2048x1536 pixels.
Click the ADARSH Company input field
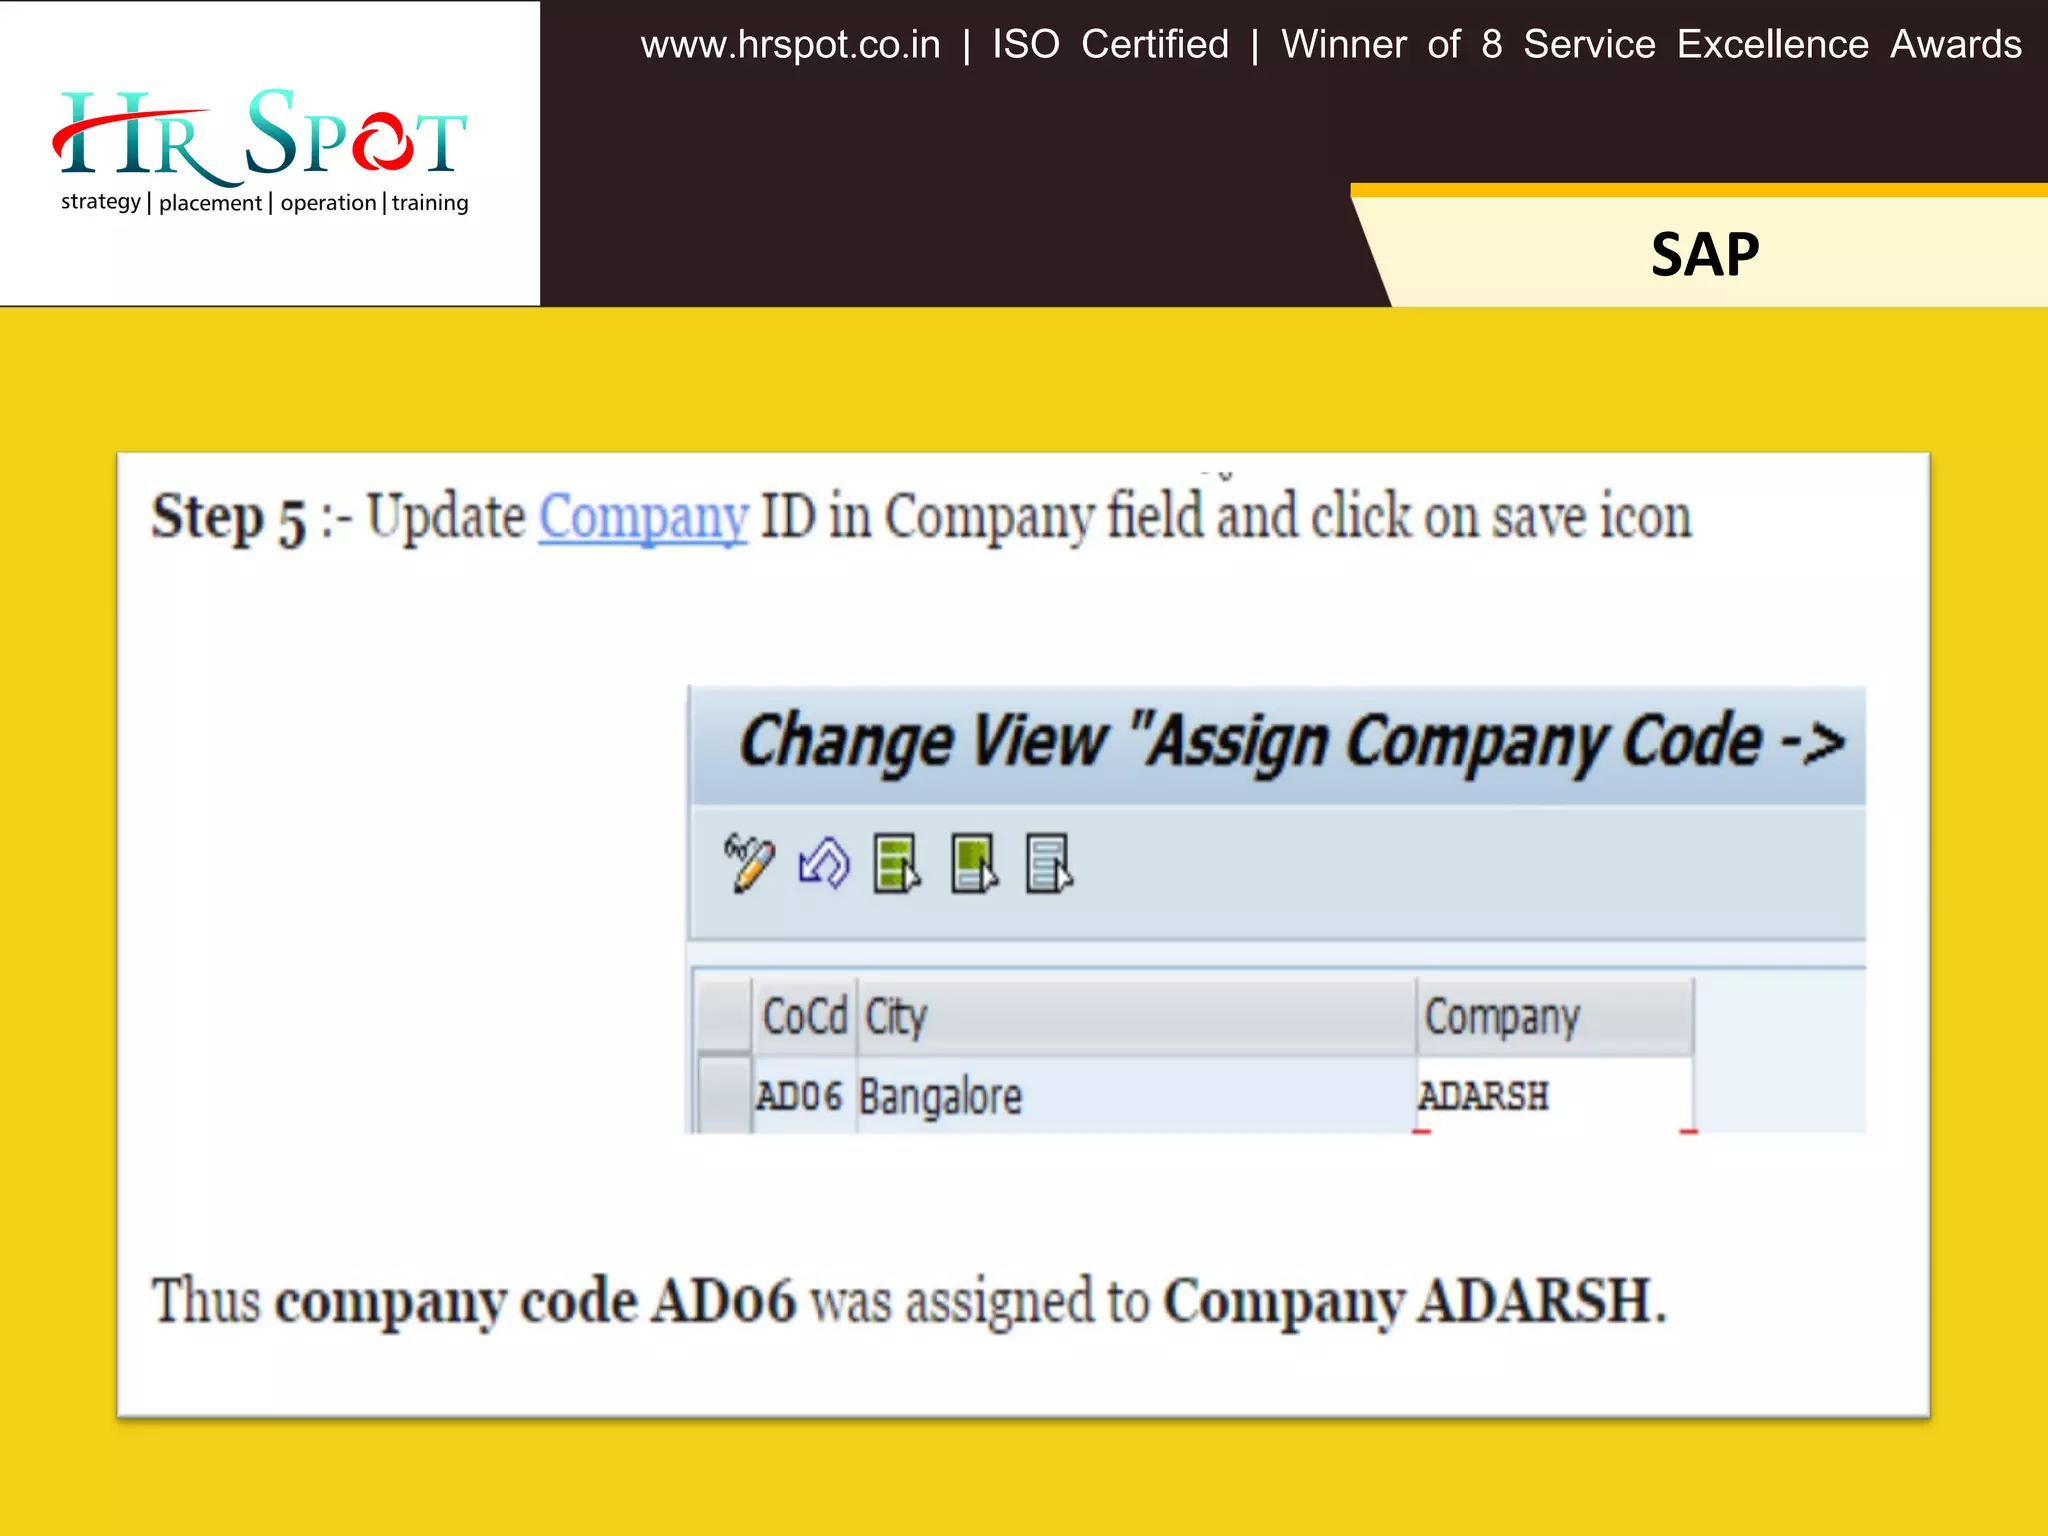click(x=1555, y=1096)
